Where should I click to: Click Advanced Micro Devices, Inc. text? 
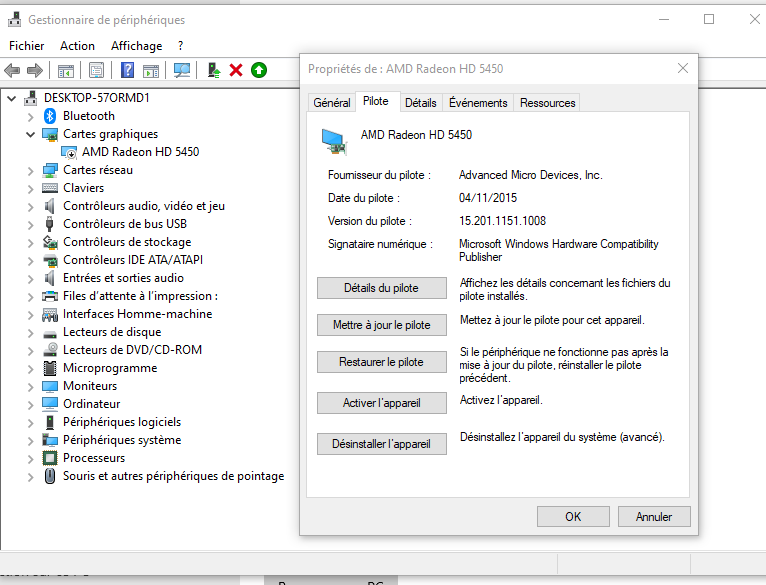click(x=531, y=175)
